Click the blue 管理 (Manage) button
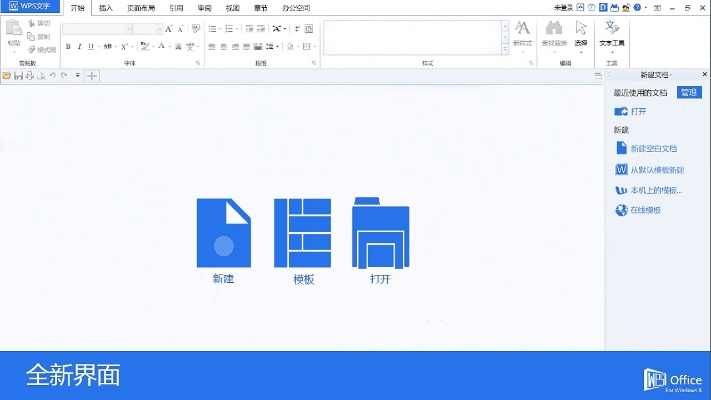The width and height of the screenshot is (711, 400). point(688,92)
